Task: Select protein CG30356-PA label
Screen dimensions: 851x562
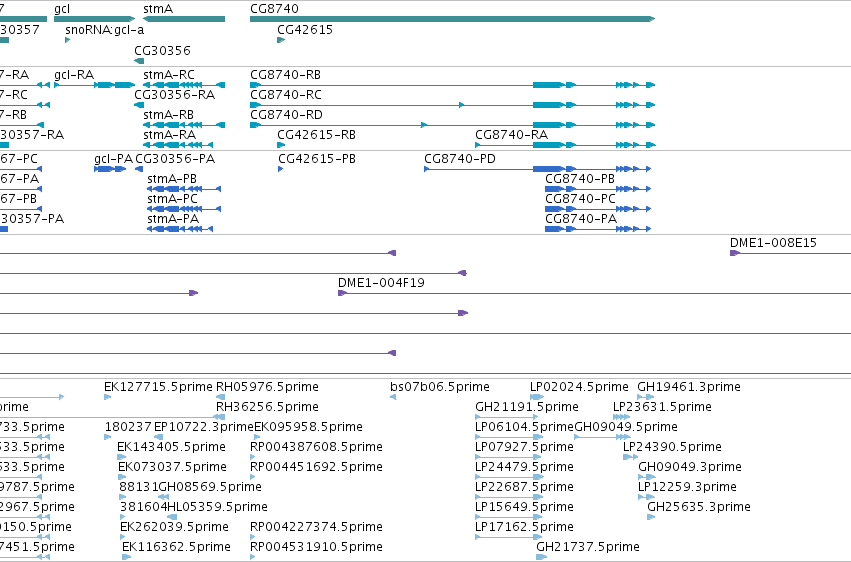Action: tap(175, 158)
